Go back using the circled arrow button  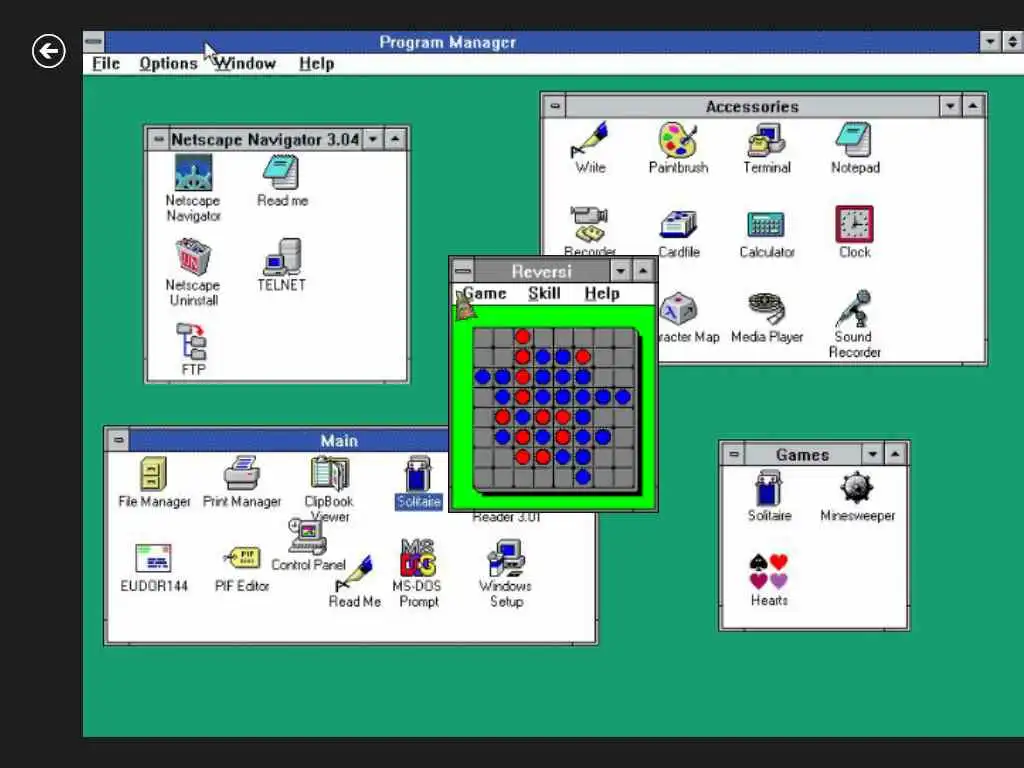coord(49,51)
